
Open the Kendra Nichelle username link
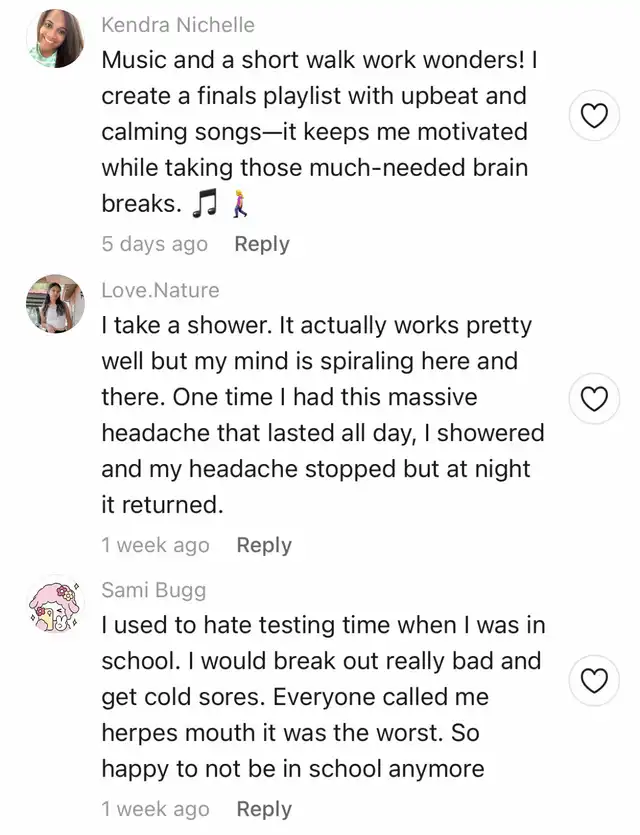(x=178, y=25)
